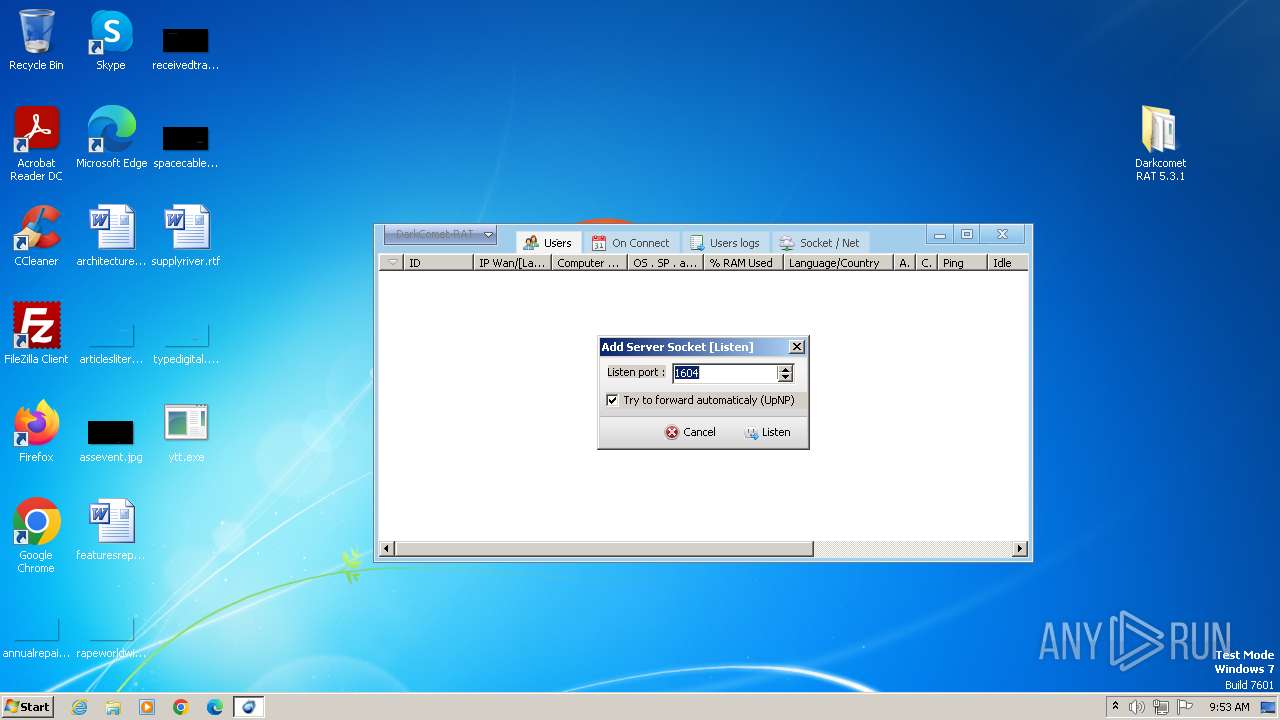Minimize the DarkComet window
The height and width of the screenshot is (720, 1280).
coord(939,235)
